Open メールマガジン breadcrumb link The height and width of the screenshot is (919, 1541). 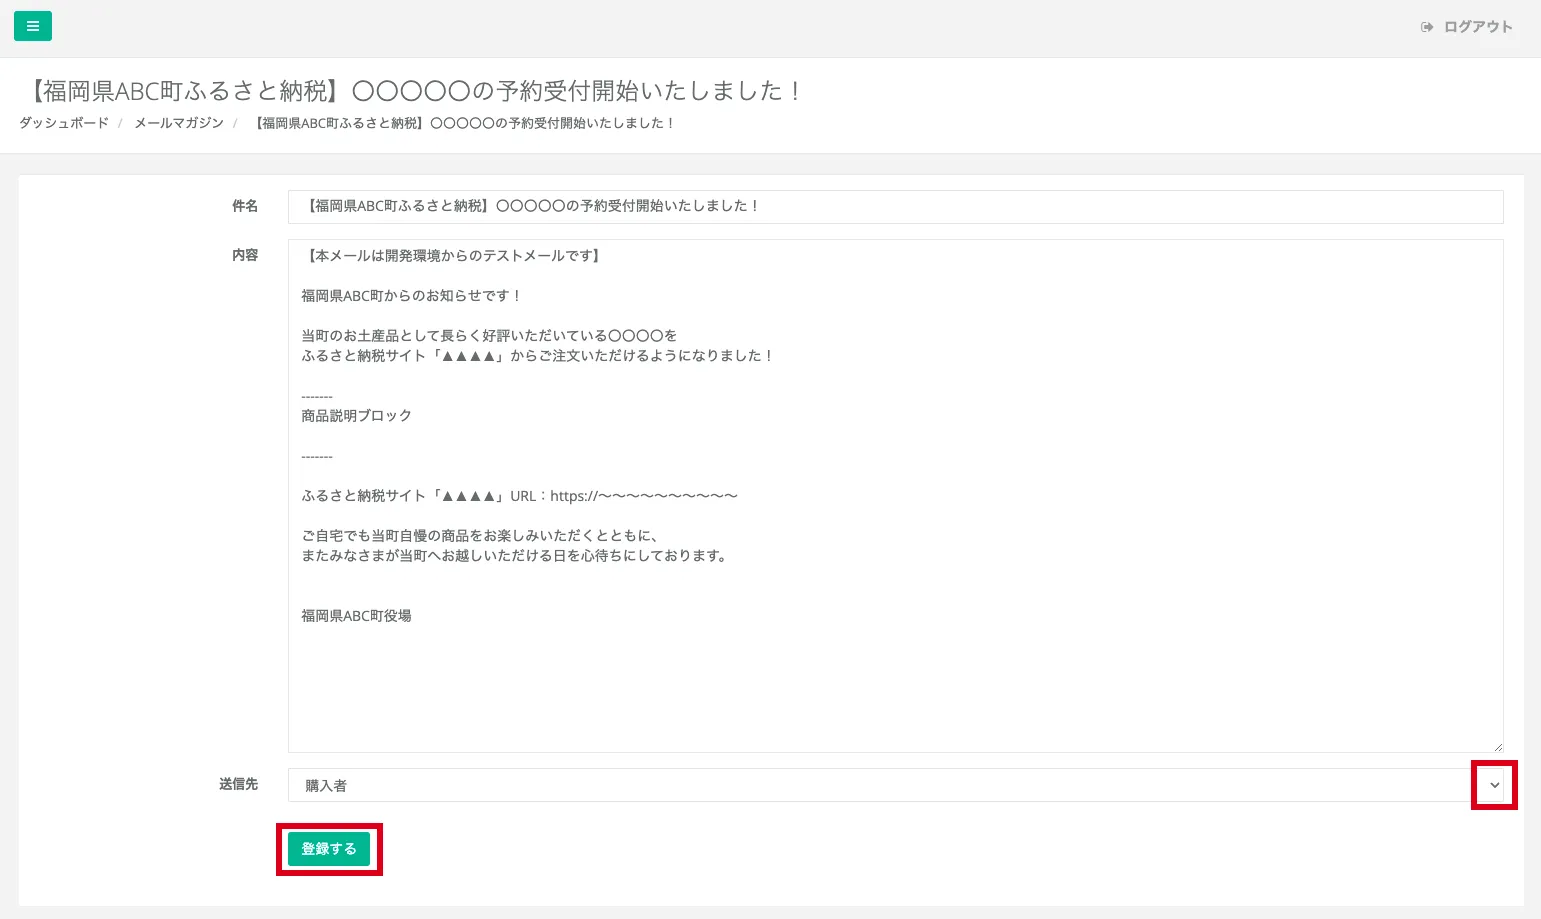point(179,123)
